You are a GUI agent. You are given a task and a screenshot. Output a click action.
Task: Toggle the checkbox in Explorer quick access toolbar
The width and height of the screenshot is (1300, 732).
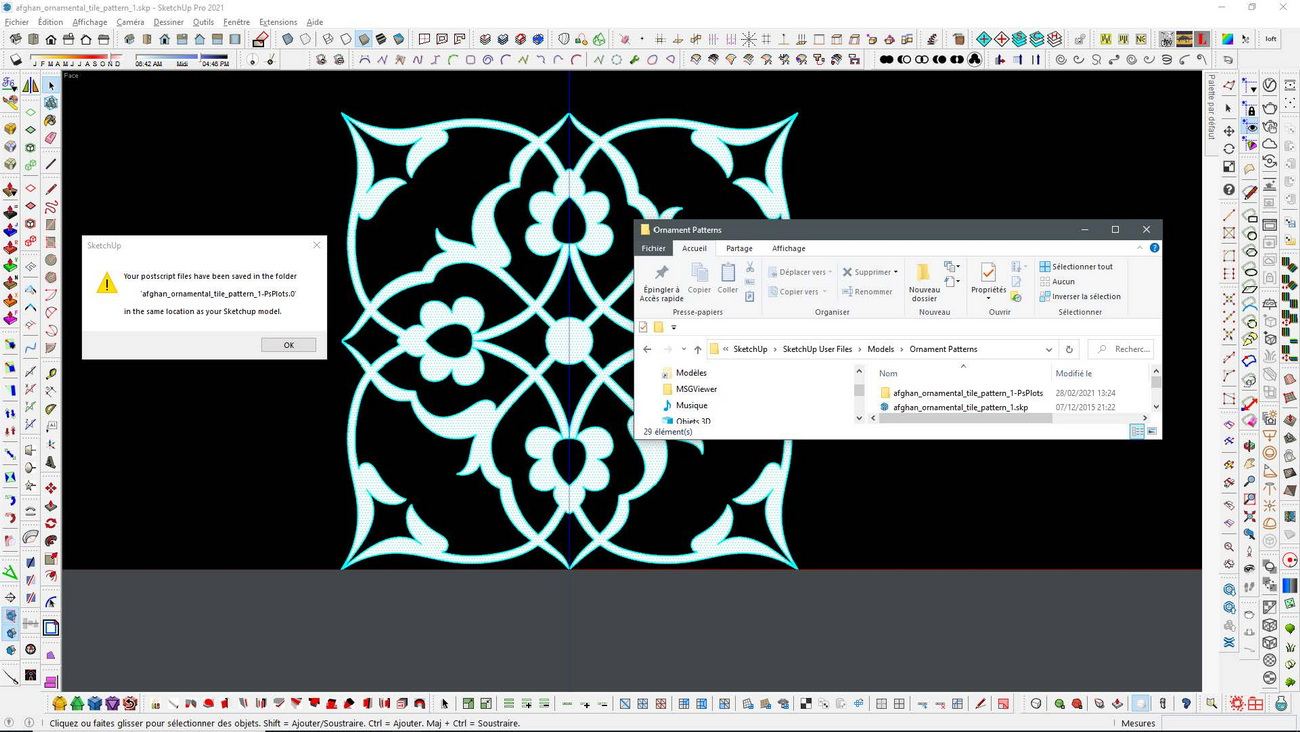(643, 327)
